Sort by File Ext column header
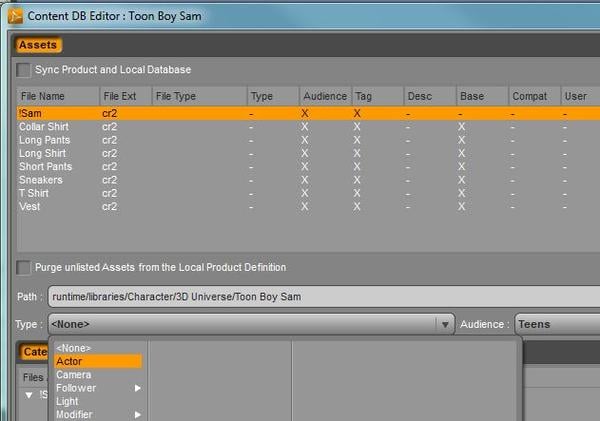600x421 pixels. click(126, 96)
